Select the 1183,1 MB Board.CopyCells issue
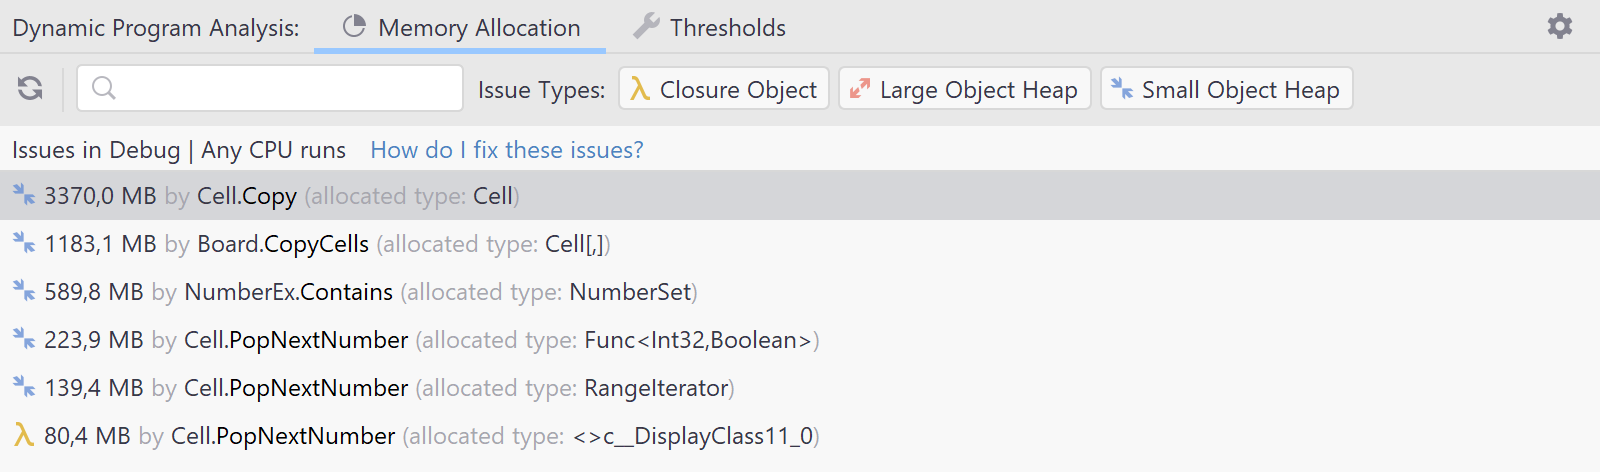 (800, 243)
